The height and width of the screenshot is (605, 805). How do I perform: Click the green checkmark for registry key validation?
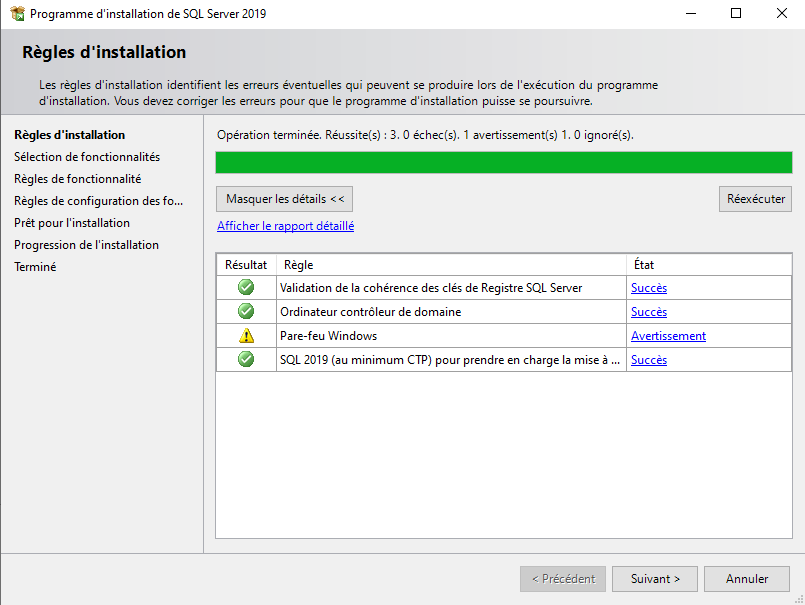click(x=246, y=288)
